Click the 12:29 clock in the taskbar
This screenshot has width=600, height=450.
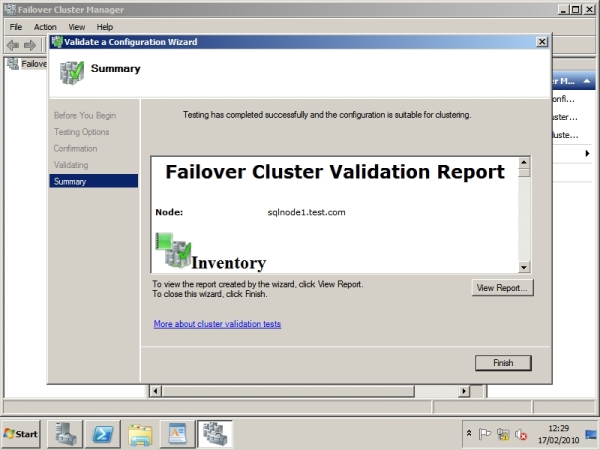(x=559, y=428)
